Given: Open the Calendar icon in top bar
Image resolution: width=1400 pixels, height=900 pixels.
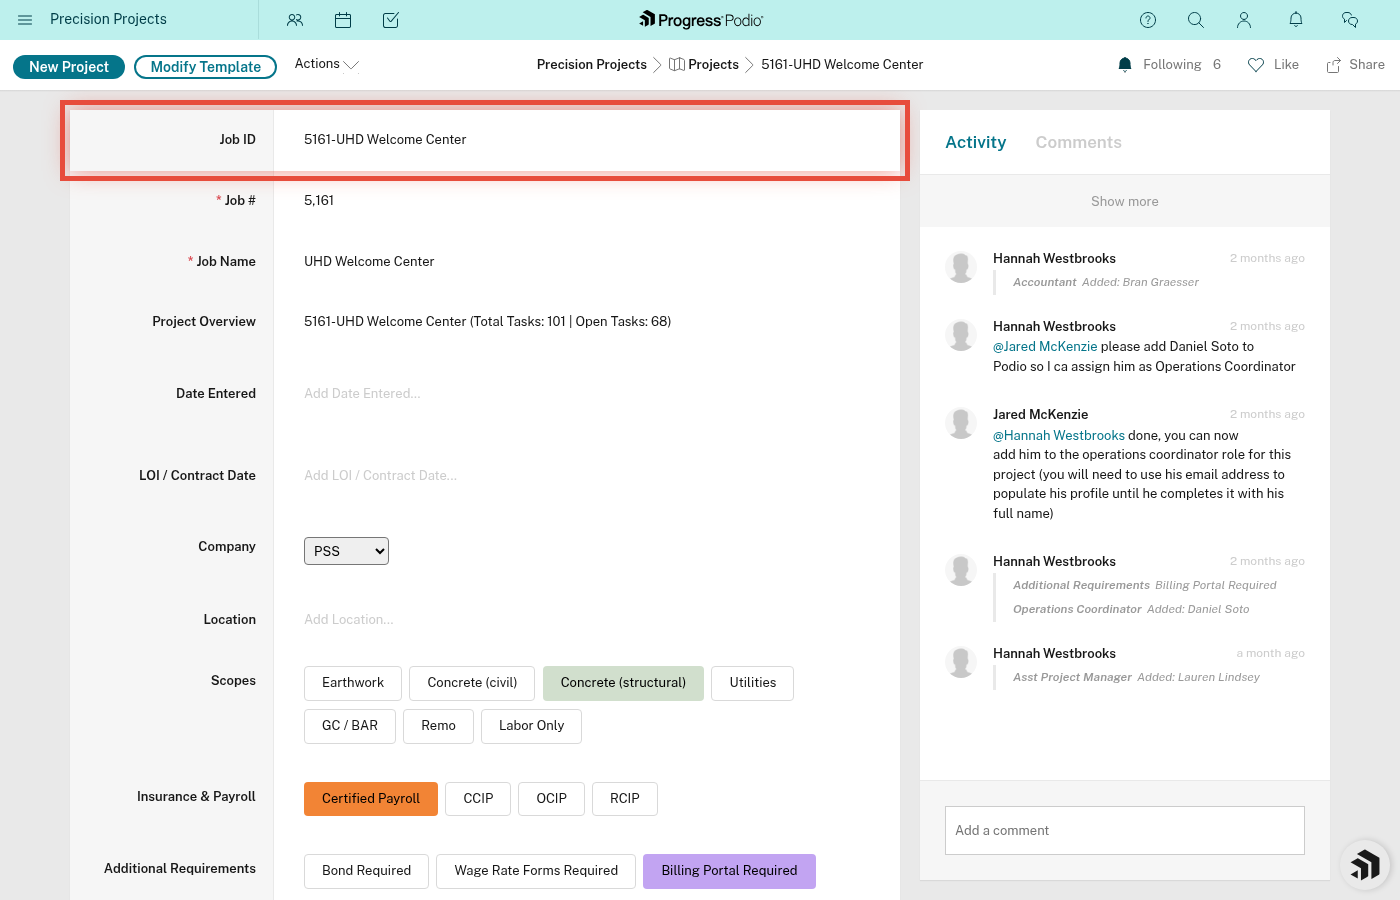Looking at the screenshot, I should tap(343, 20).
